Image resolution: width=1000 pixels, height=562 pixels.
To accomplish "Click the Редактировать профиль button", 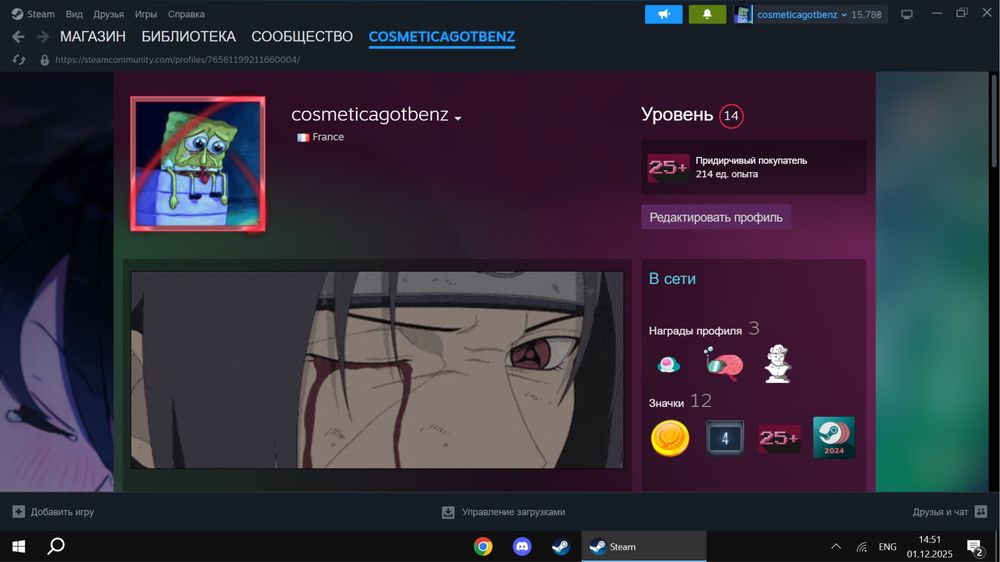I will pyautogui.click(x=716, y=218).
